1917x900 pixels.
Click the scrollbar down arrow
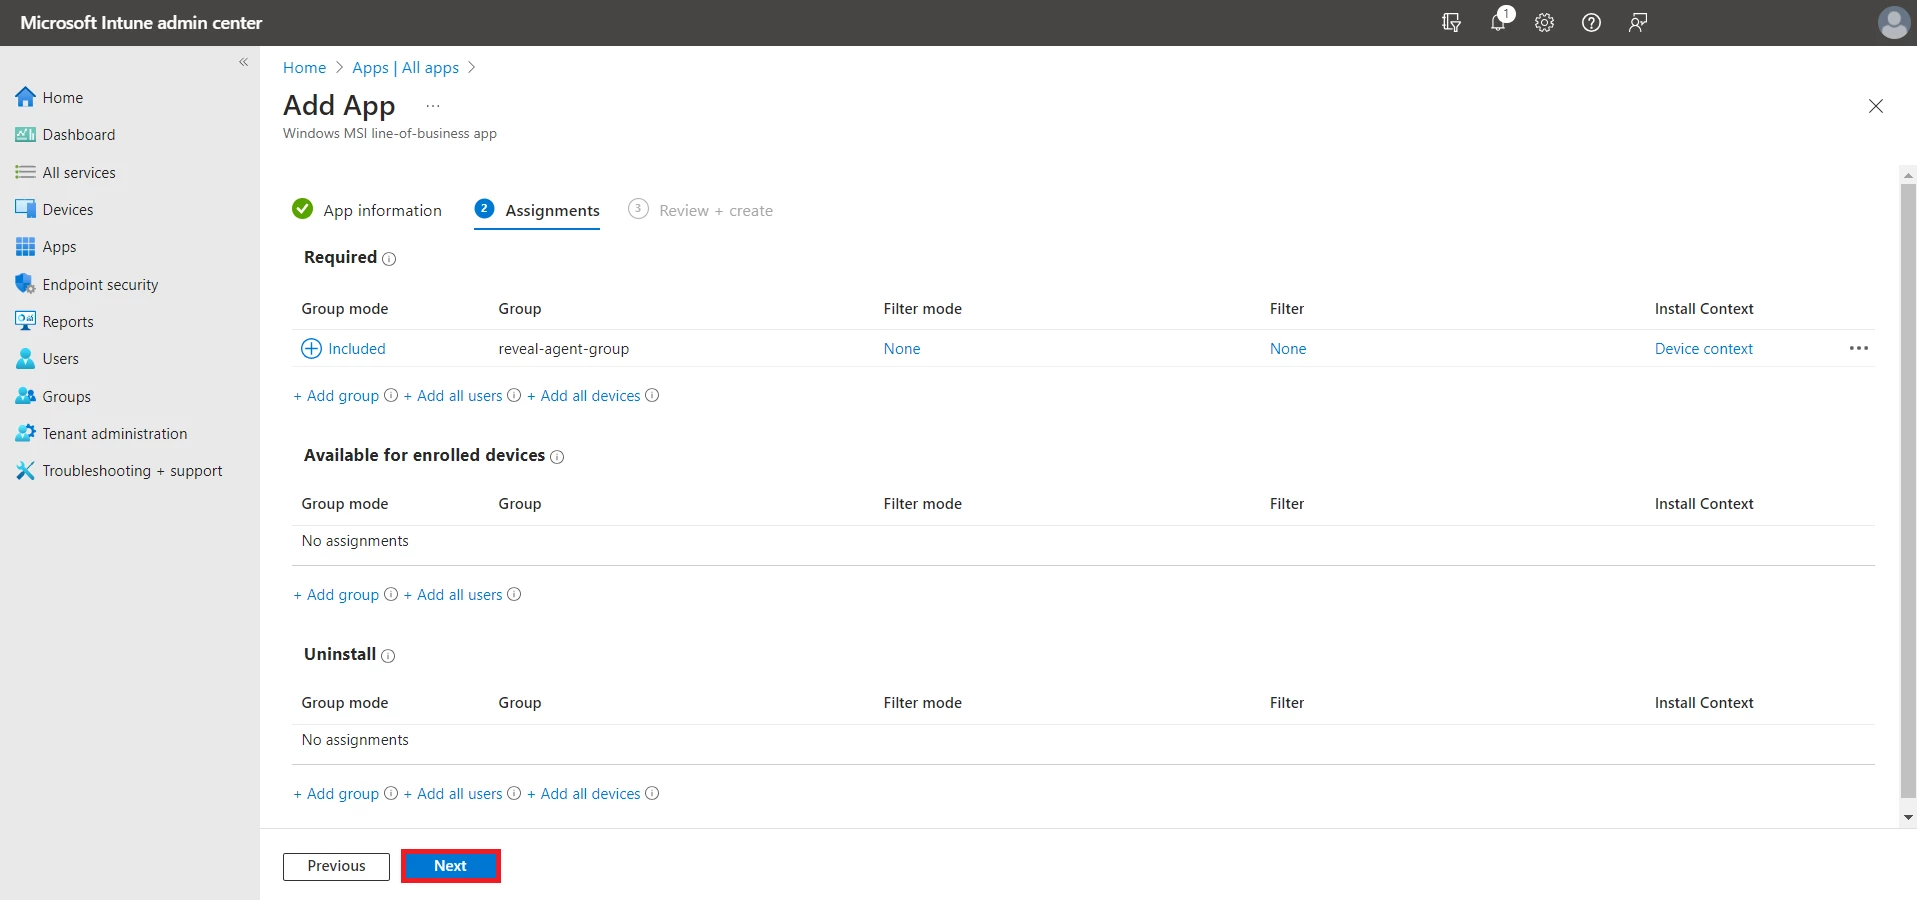coord(1908,817)
